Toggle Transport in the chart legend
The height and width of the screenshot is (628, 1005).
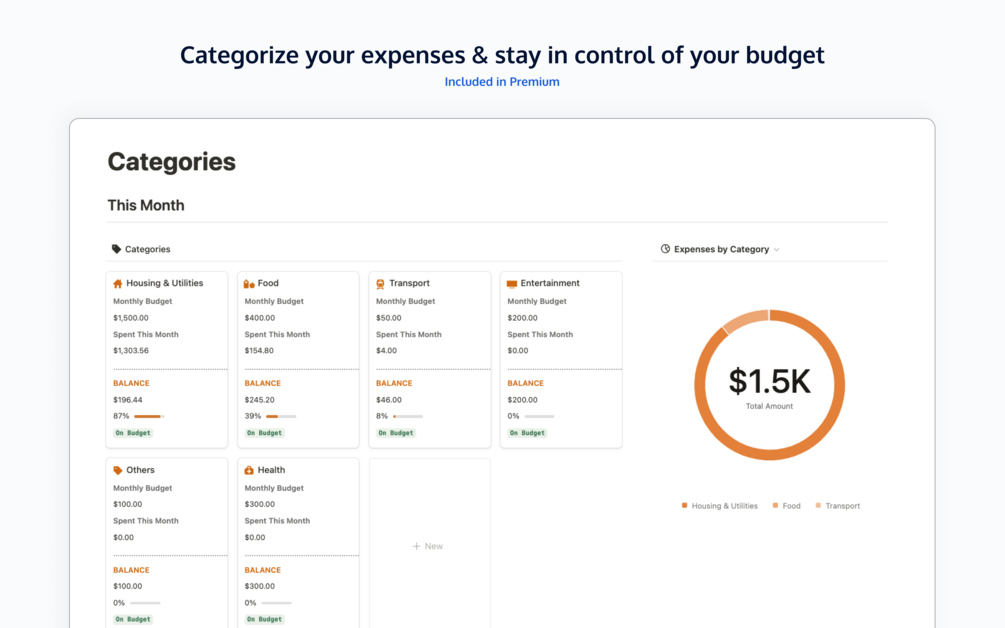tap(837, 506)
